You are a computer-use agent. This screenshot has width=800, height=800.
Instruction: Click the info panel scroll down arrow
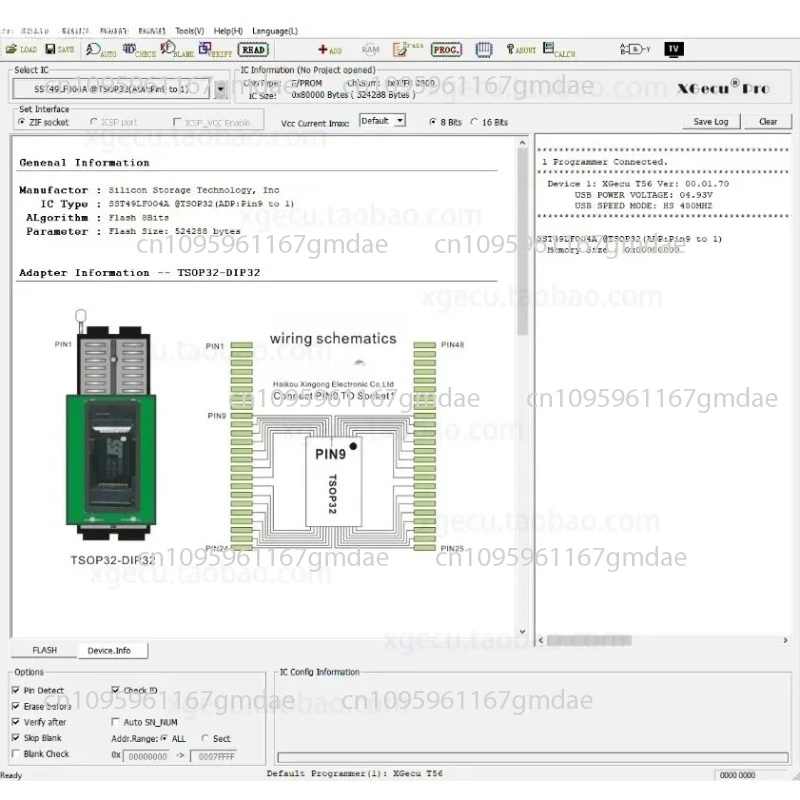click(x=522, y=632)
